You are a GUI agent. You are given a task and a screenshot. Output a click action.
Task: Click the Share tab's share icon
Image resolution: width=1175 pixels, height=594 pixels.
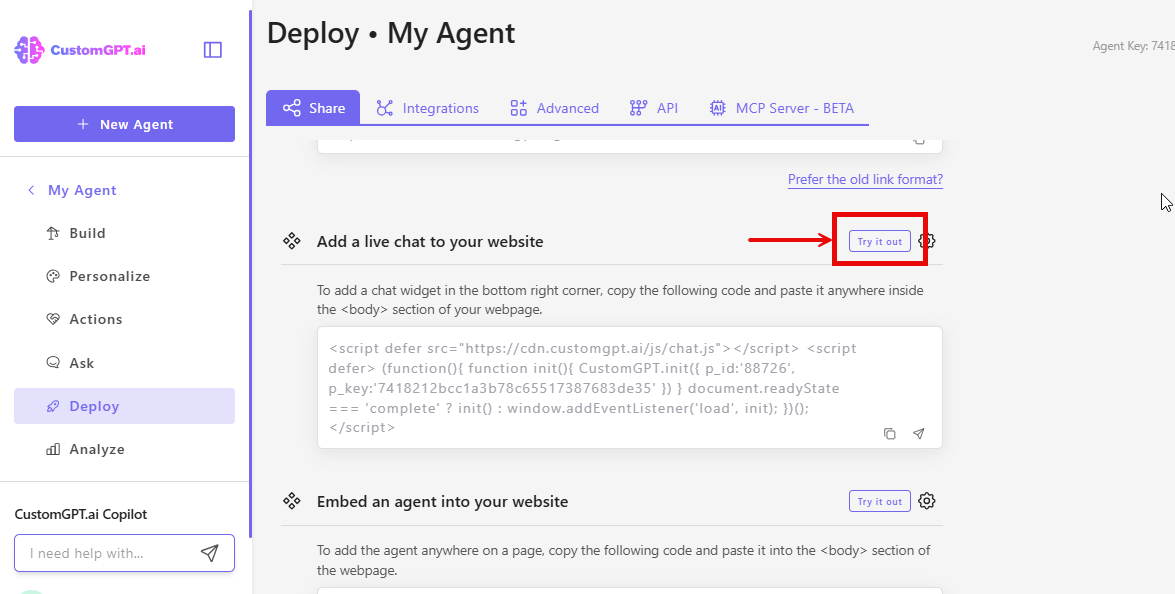point(292,108)
